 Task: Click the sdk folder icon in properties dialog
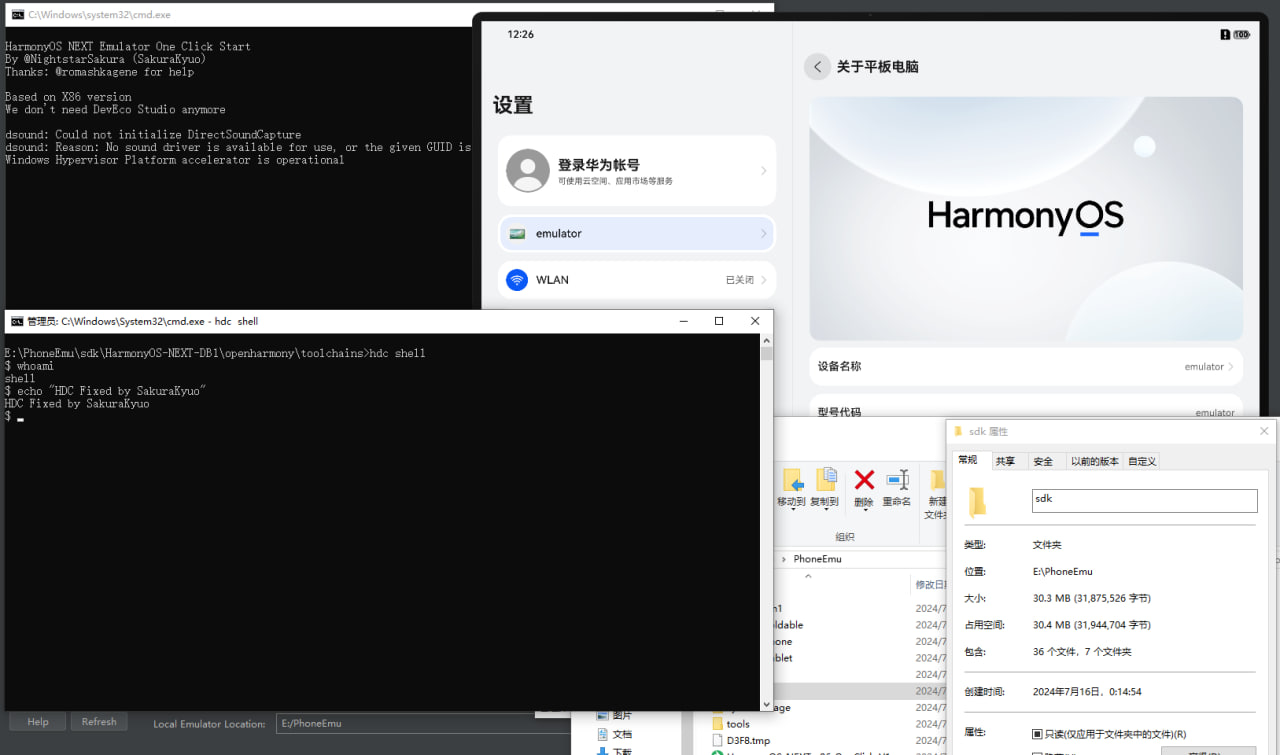[x=977, y=502]
